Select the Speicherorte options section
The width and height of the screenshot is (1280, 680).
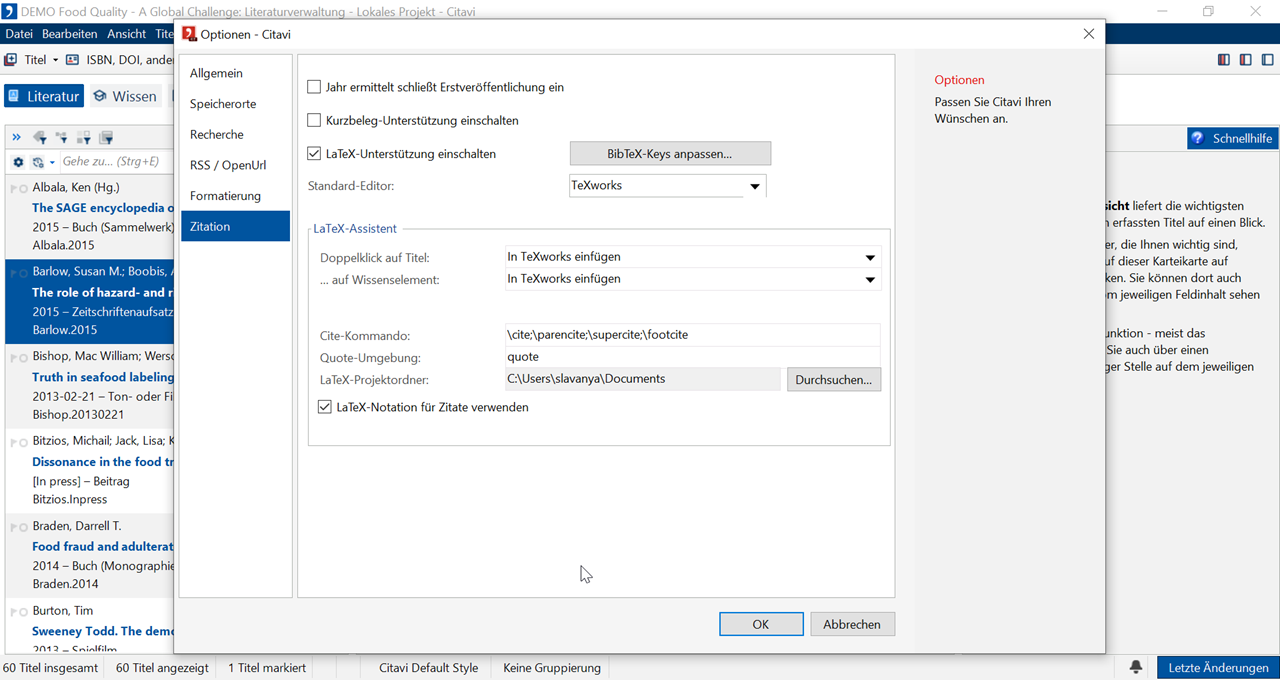tap(223, 104)
